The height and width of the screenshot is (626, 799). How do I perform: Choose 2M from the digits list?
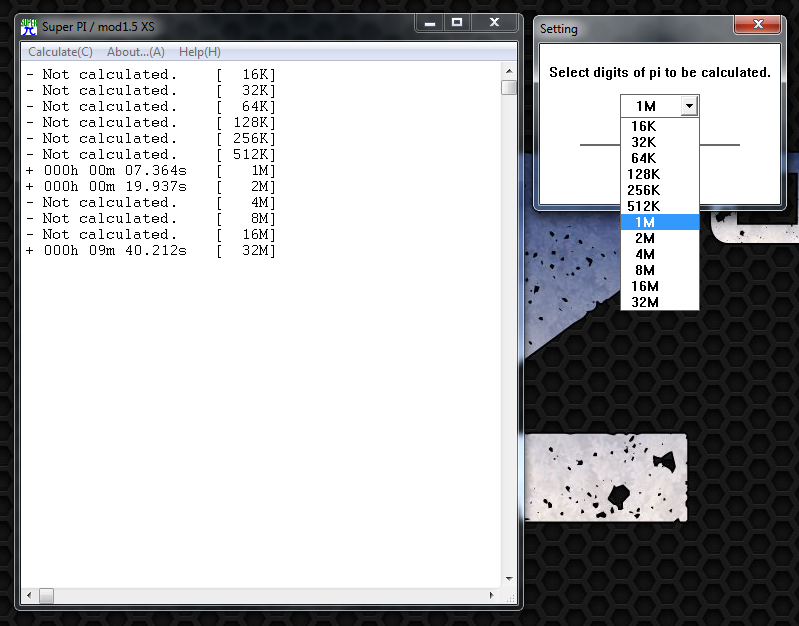tap(659, 238)
